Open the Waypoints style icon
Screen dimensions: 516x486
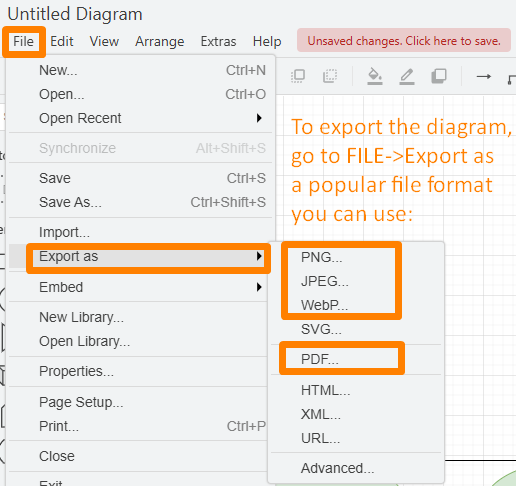coord(512,79)
